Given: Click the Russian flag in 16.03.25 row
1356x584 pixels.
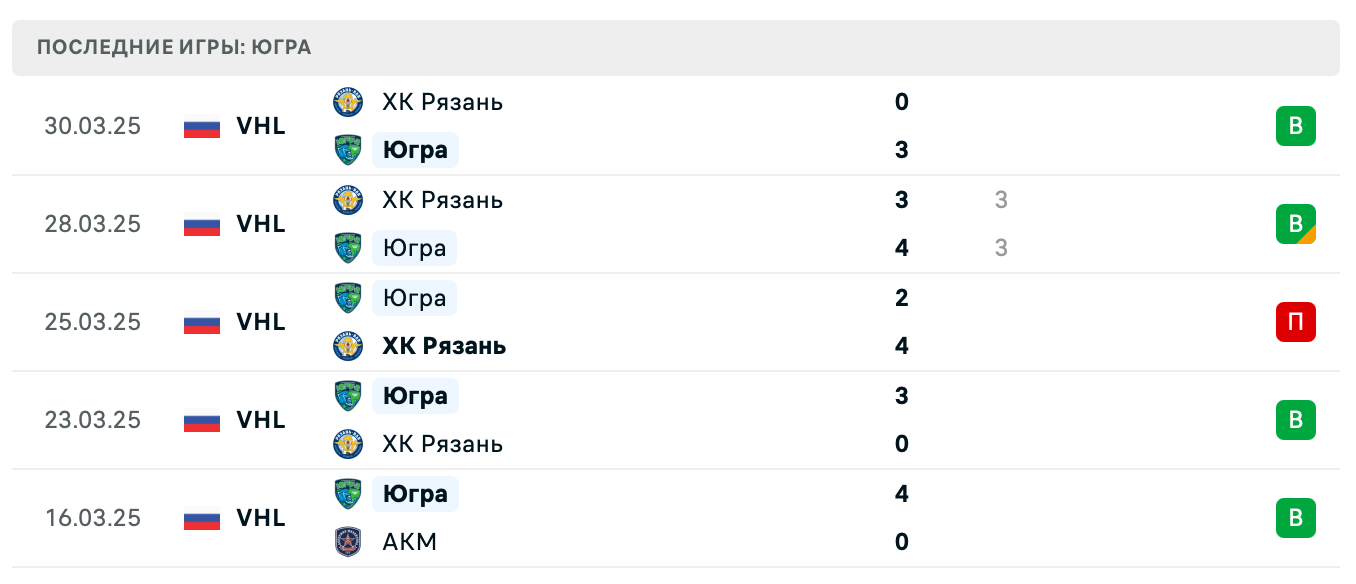Looking at the screenshot, I should [202, 519].
